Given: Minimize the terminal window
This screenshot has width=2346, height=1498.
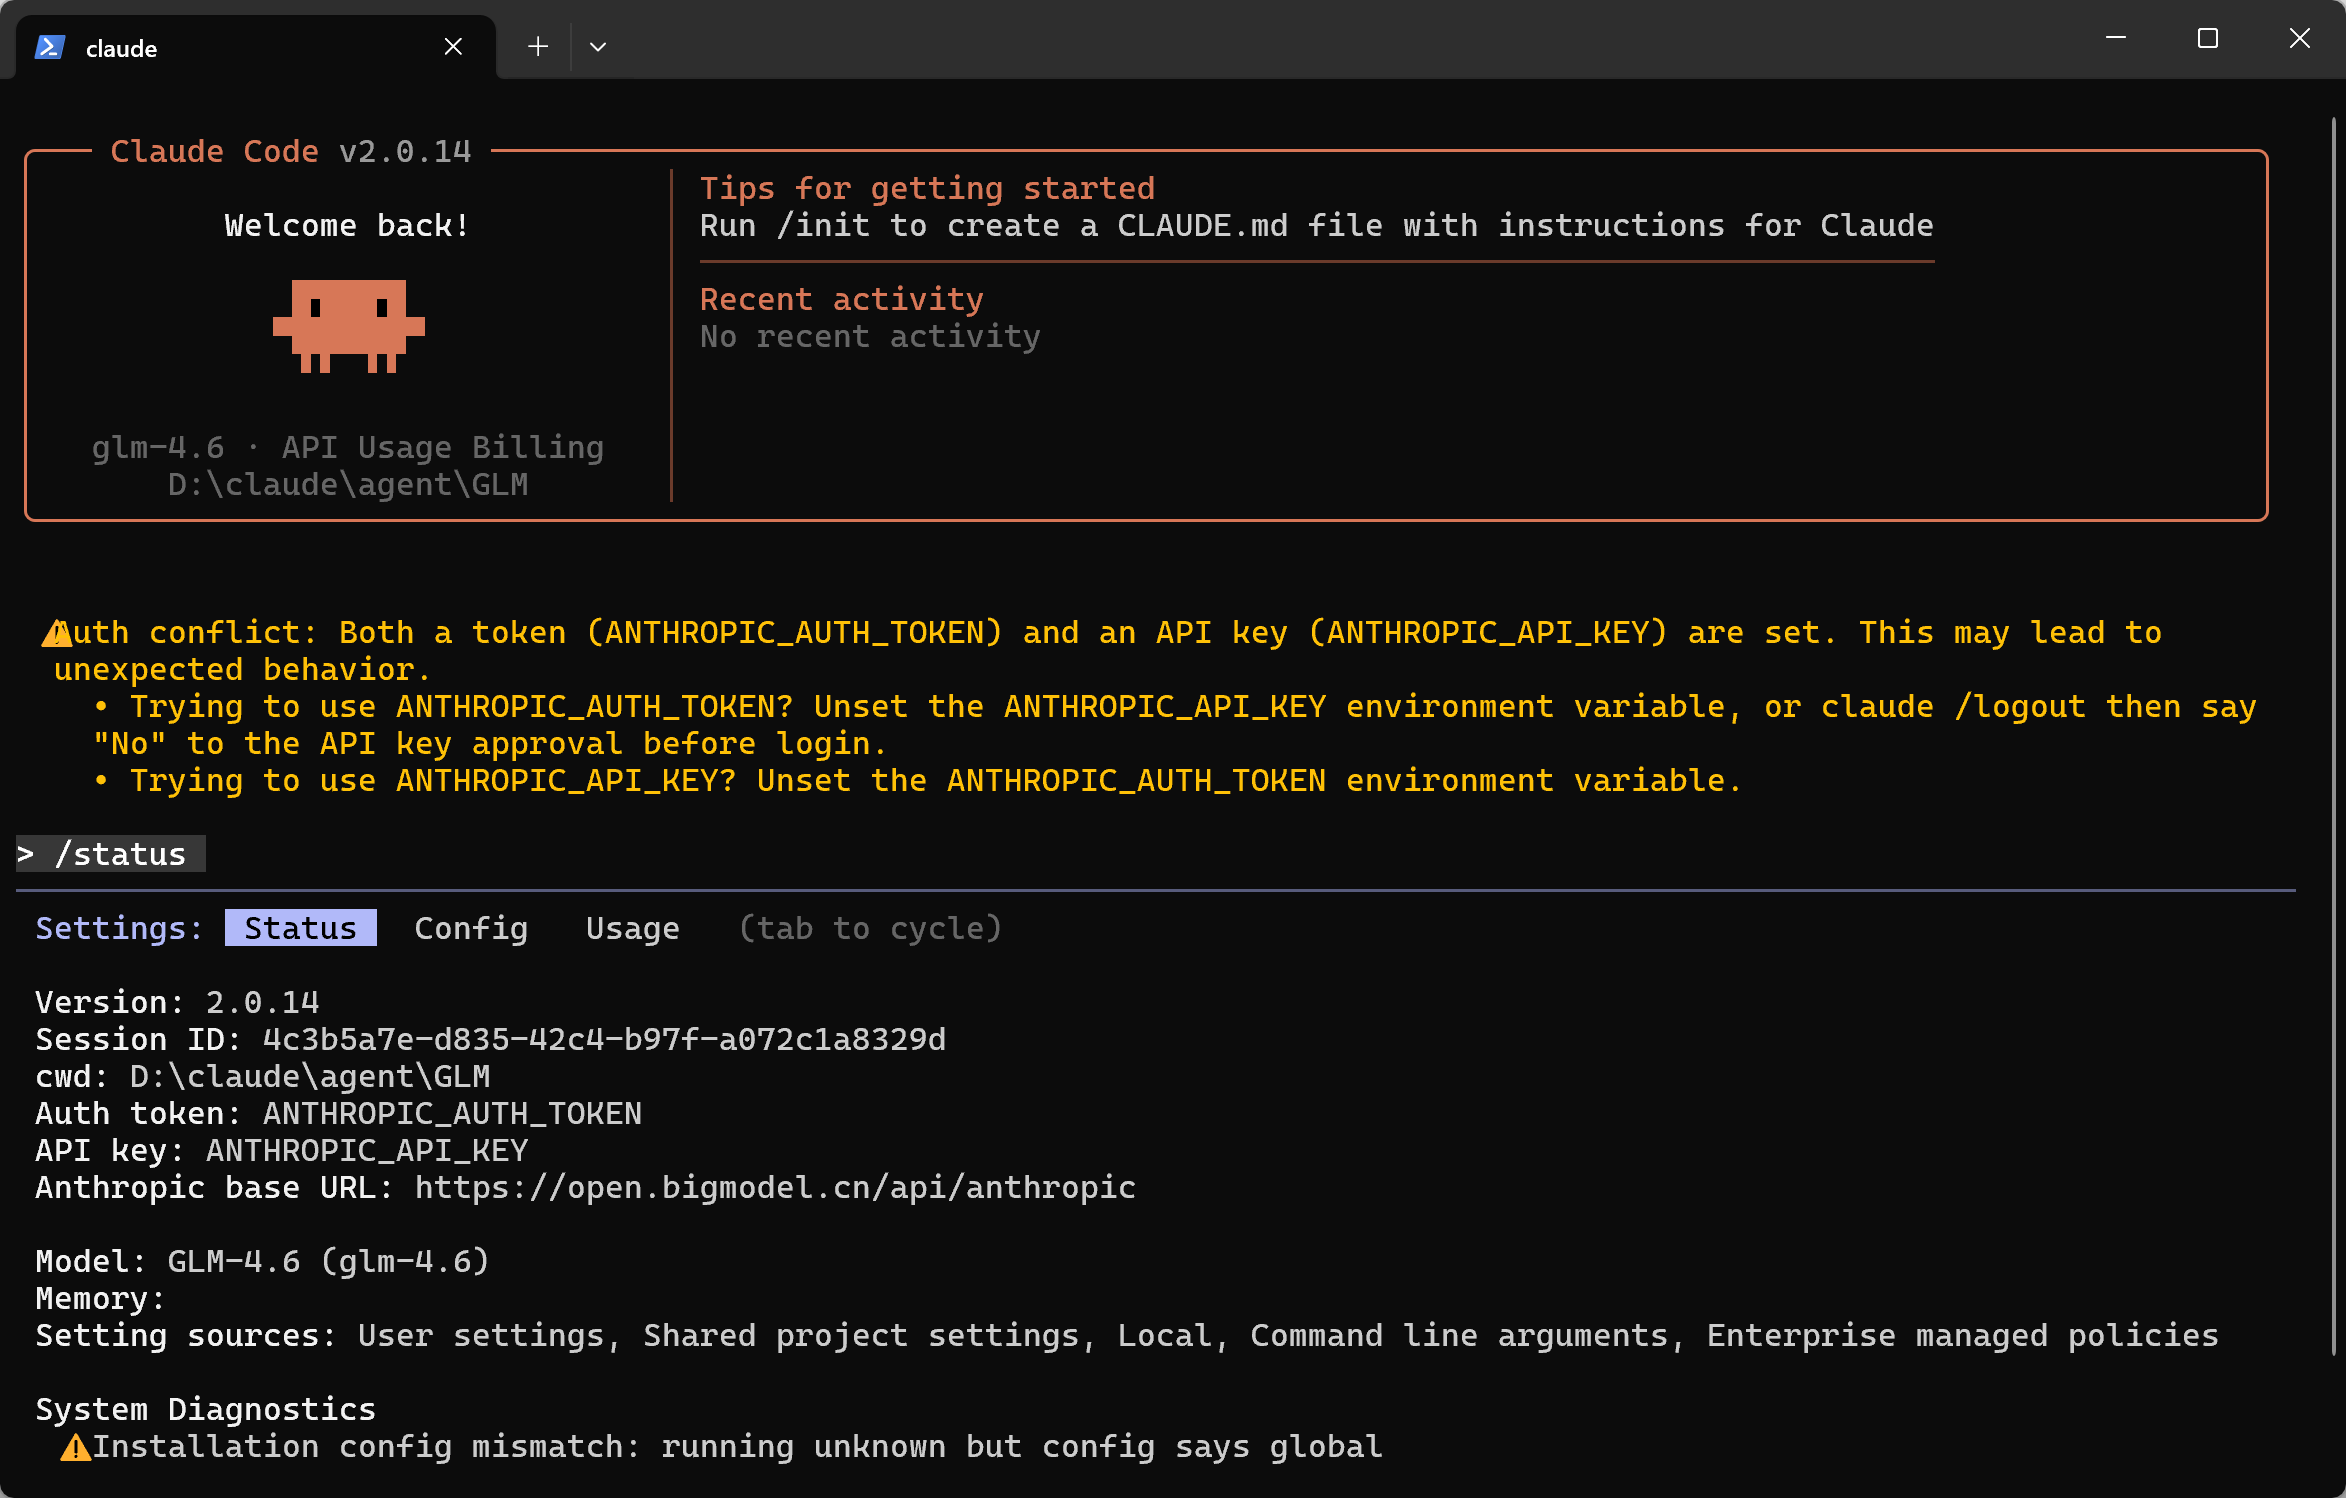Looking at the screenshot, I should click(x=2115, y=39).
